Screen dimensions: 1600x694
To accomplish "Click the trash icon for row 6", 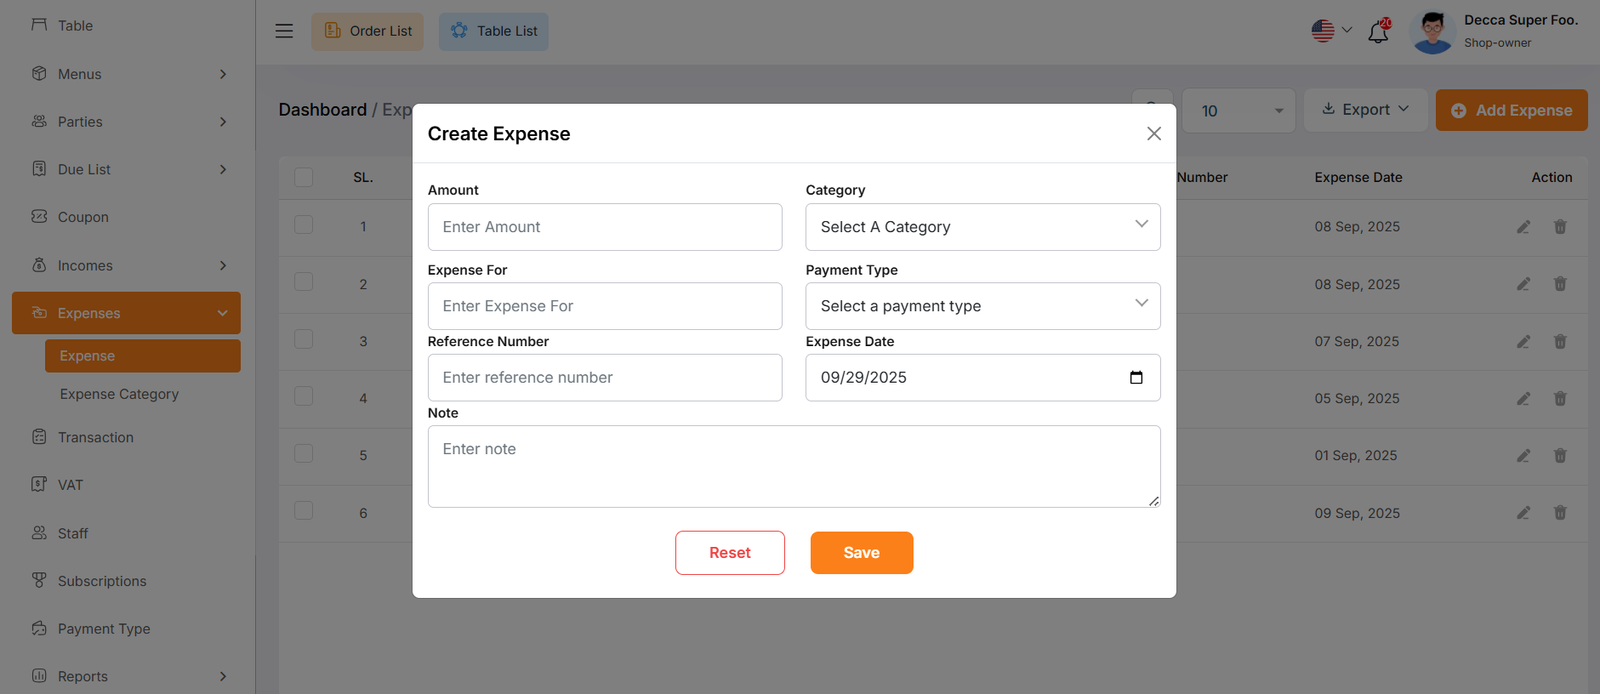I will 1560,513.
